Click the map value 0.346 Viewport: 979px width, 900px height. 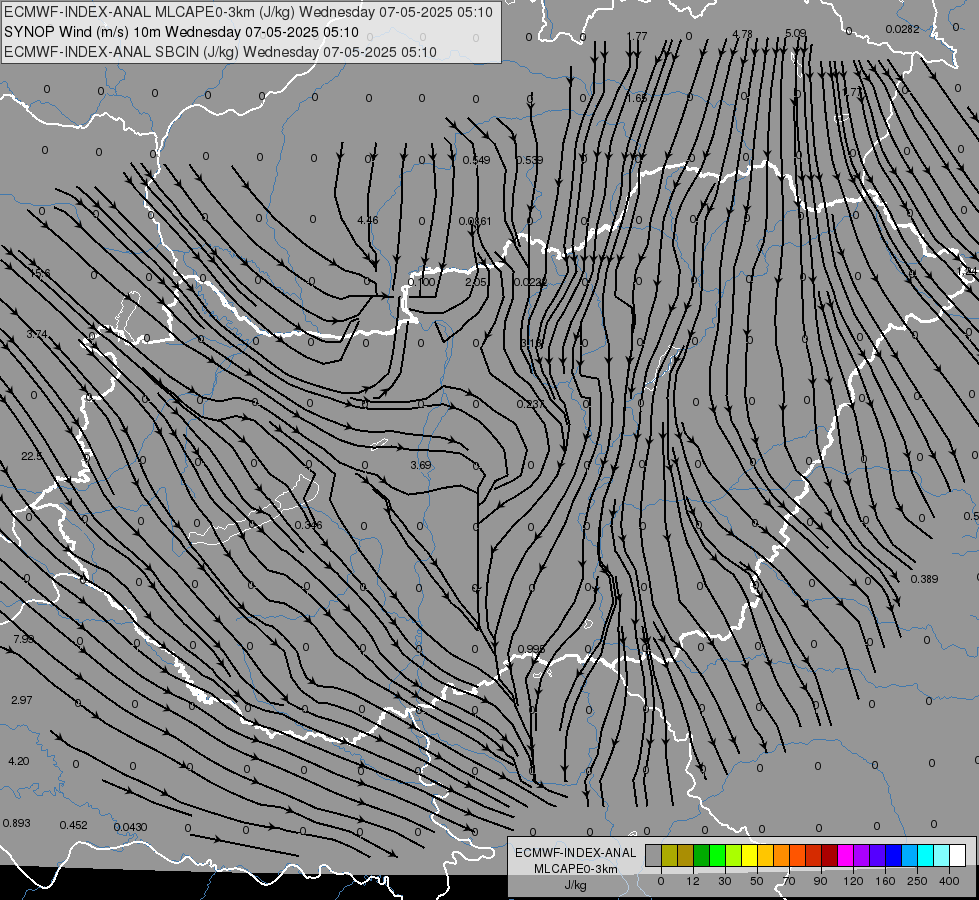pos(308,525)
